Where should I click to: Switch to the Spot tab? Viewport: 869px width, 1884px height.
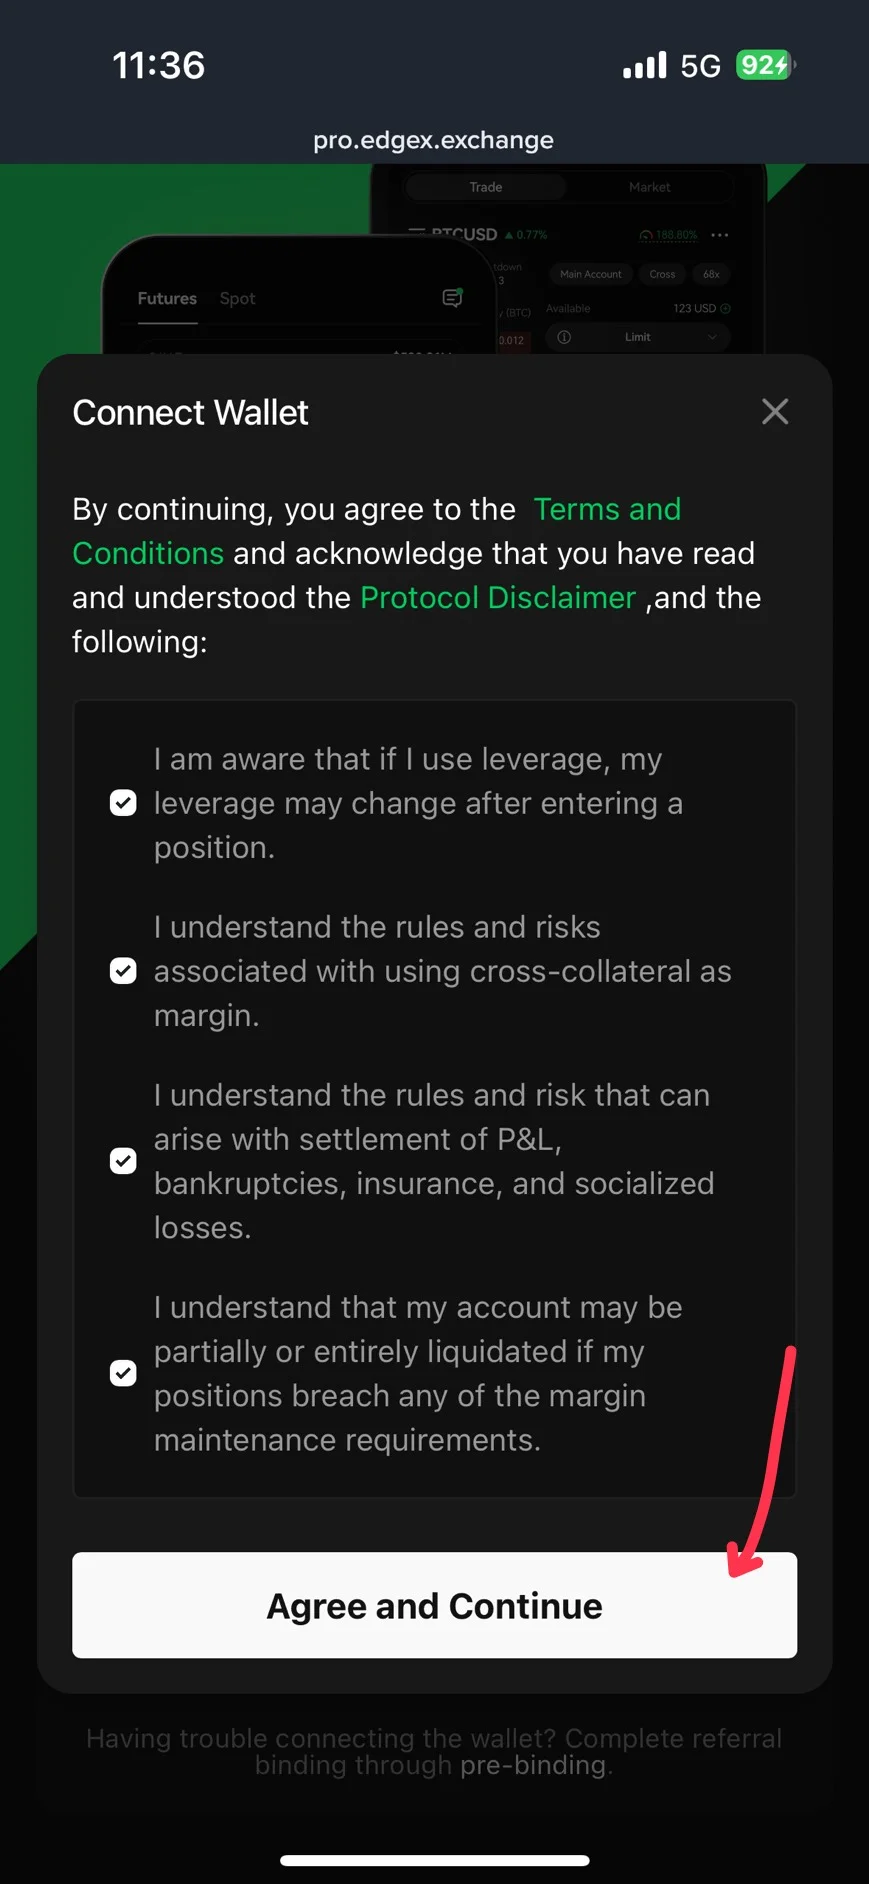tap(237, 298)
